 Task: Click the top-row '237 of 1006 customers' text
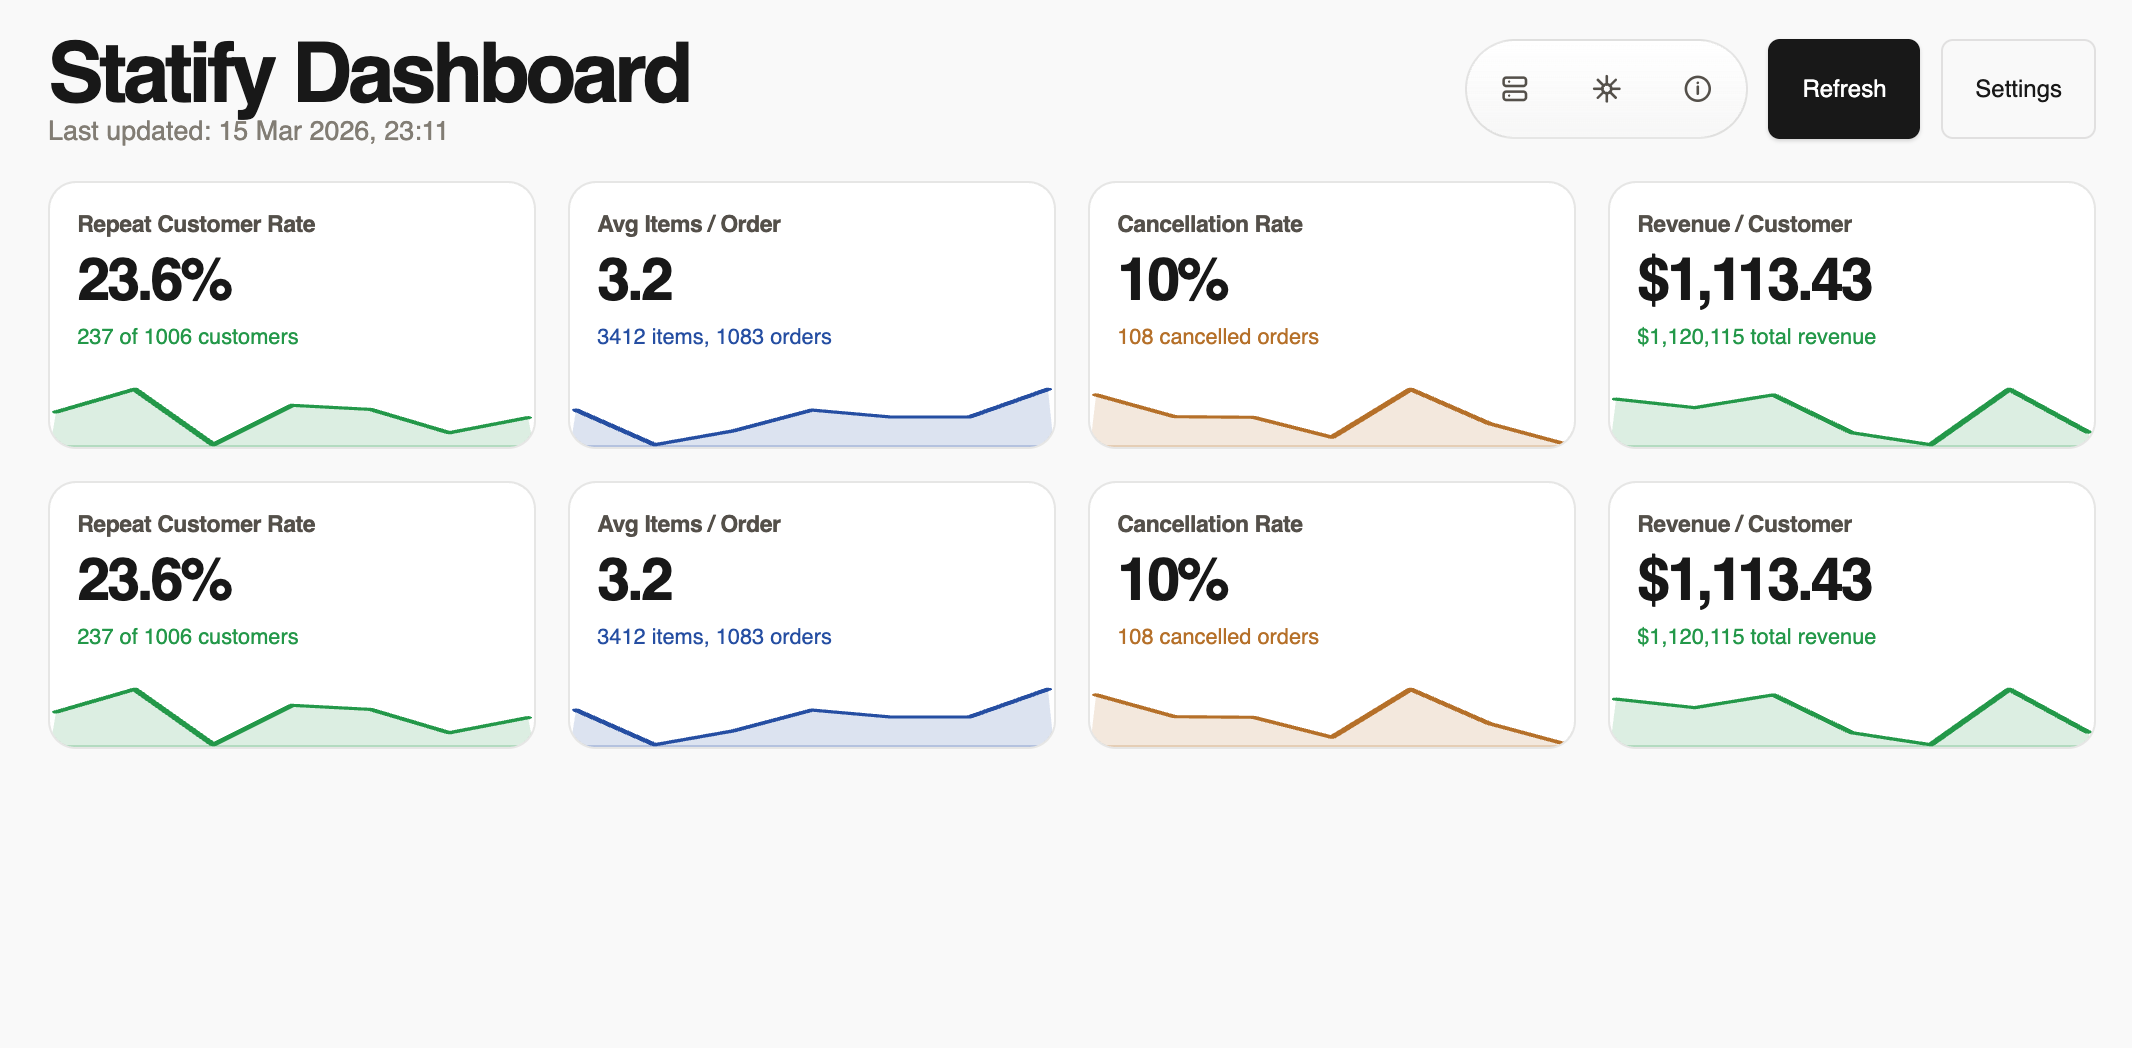187,337
